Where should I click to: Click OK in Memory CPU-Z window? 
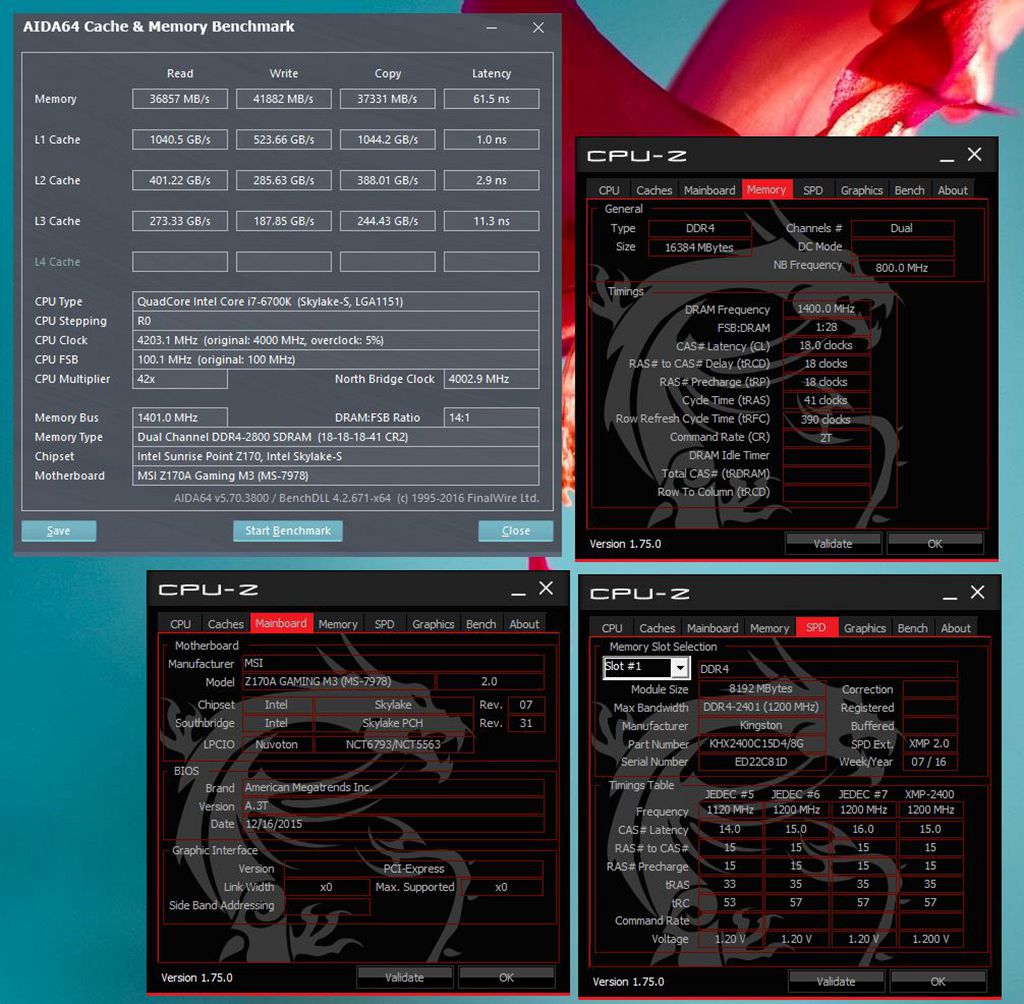(x=935, y=543)
